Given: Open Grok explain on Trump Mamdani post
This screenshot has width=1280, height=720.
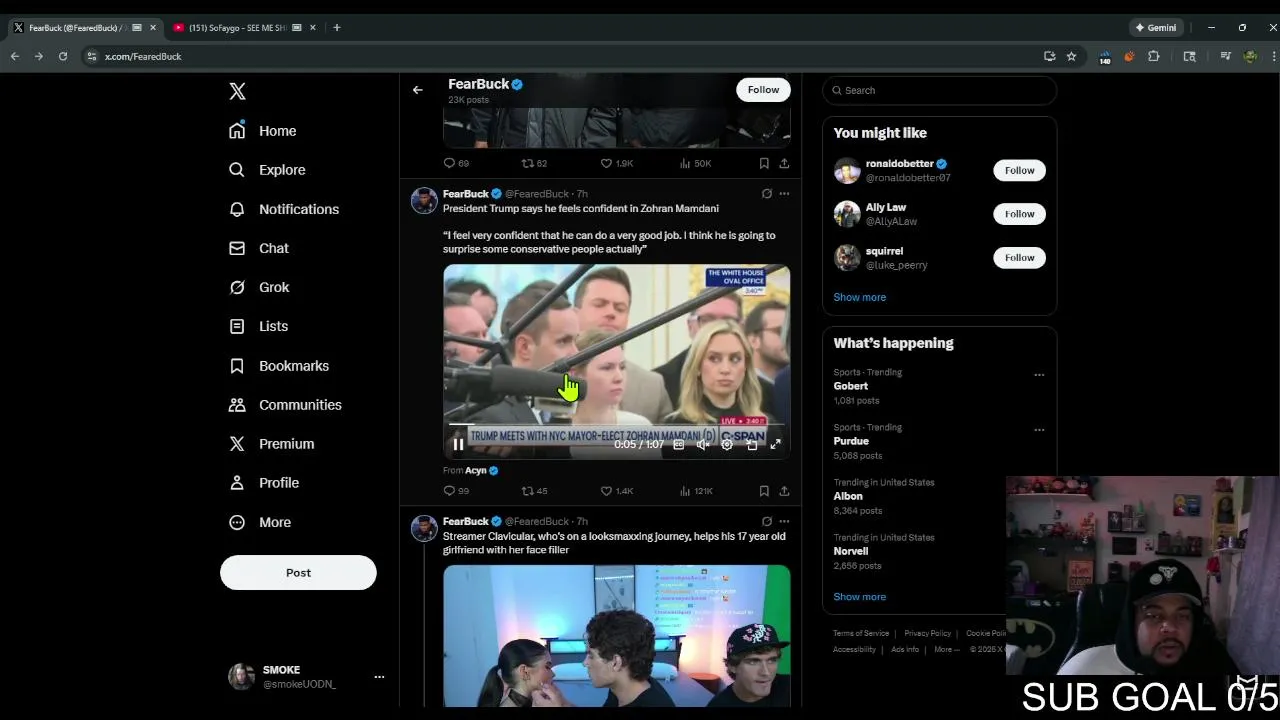Looking at the screenshot, I should (767, 194).
